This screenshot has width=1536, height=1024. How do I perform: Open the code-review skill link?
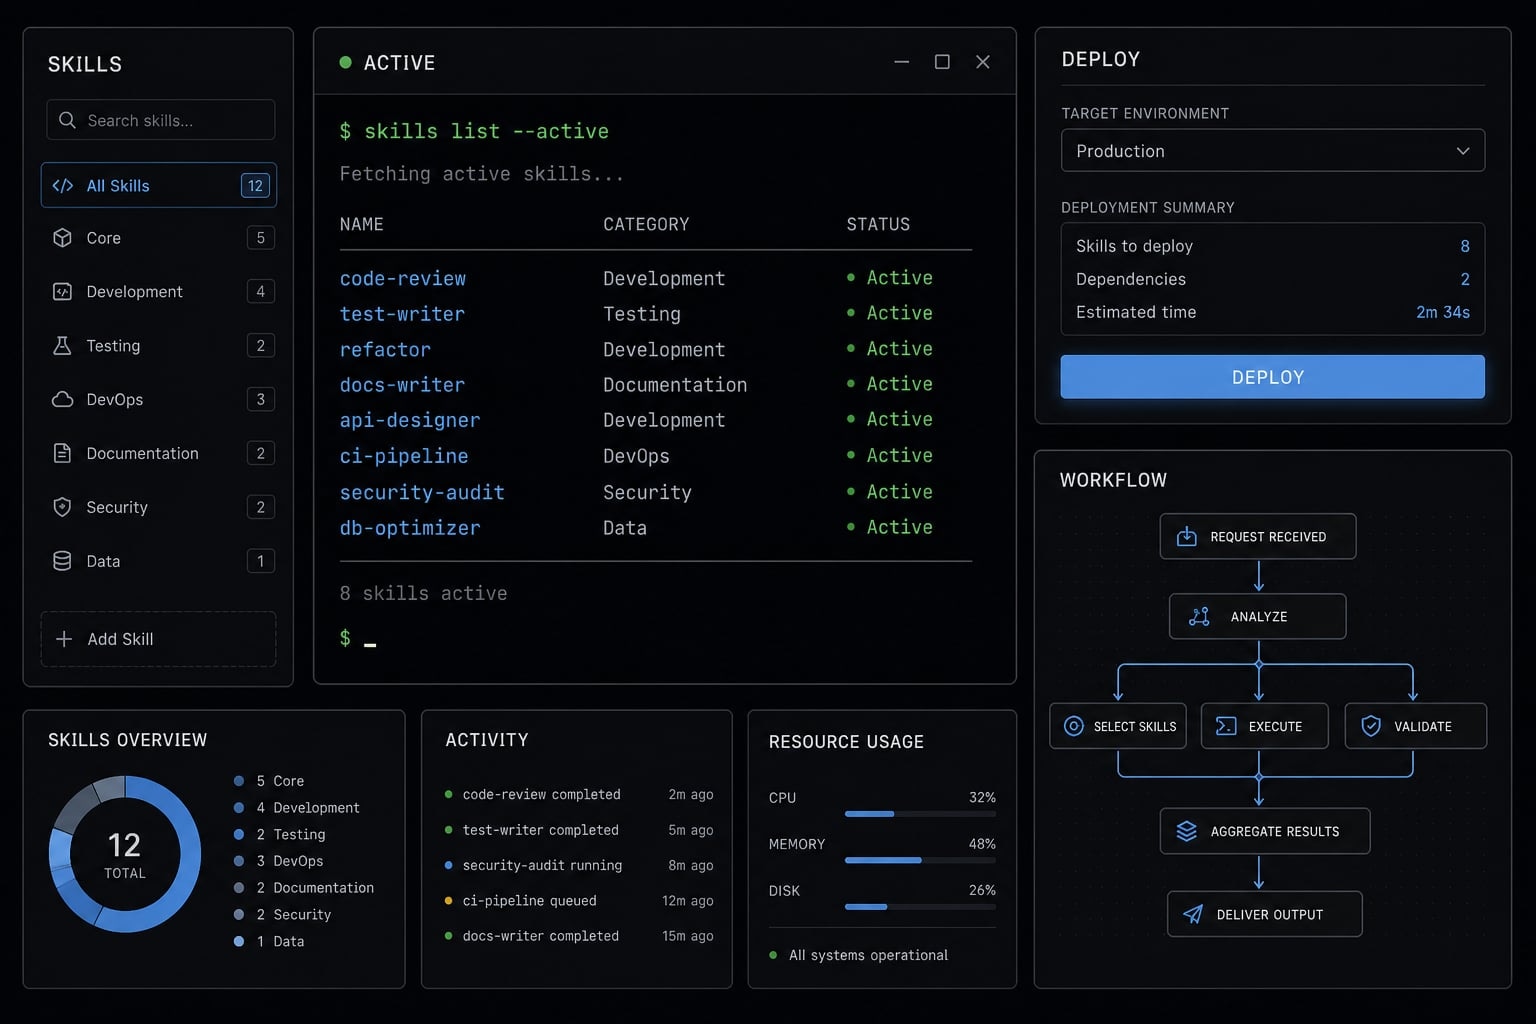(x=403, y=279)
